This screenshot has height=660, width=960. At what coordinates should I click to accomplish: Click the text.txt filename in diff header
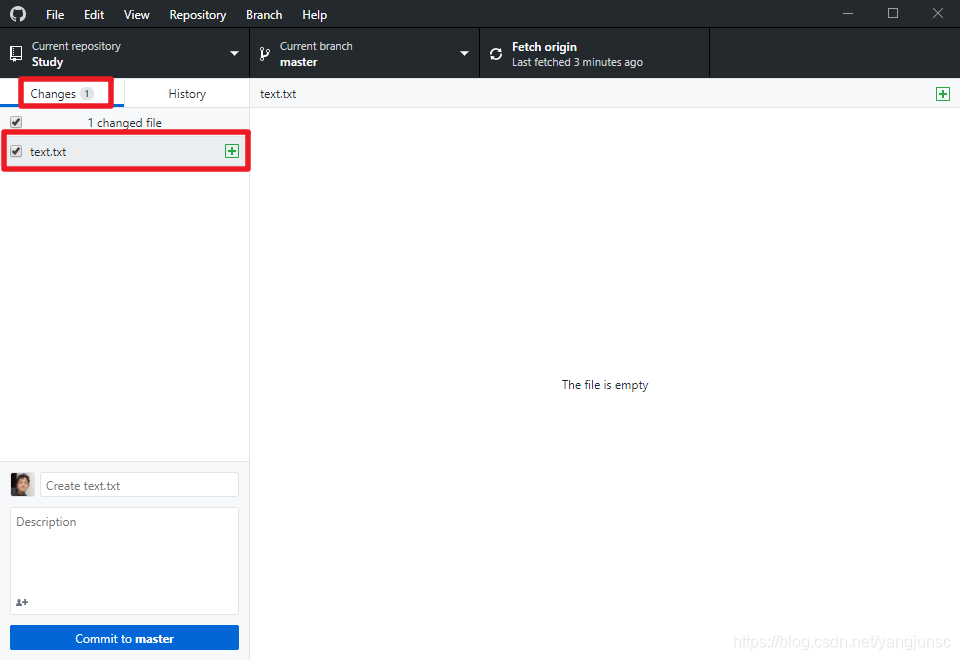278,94
